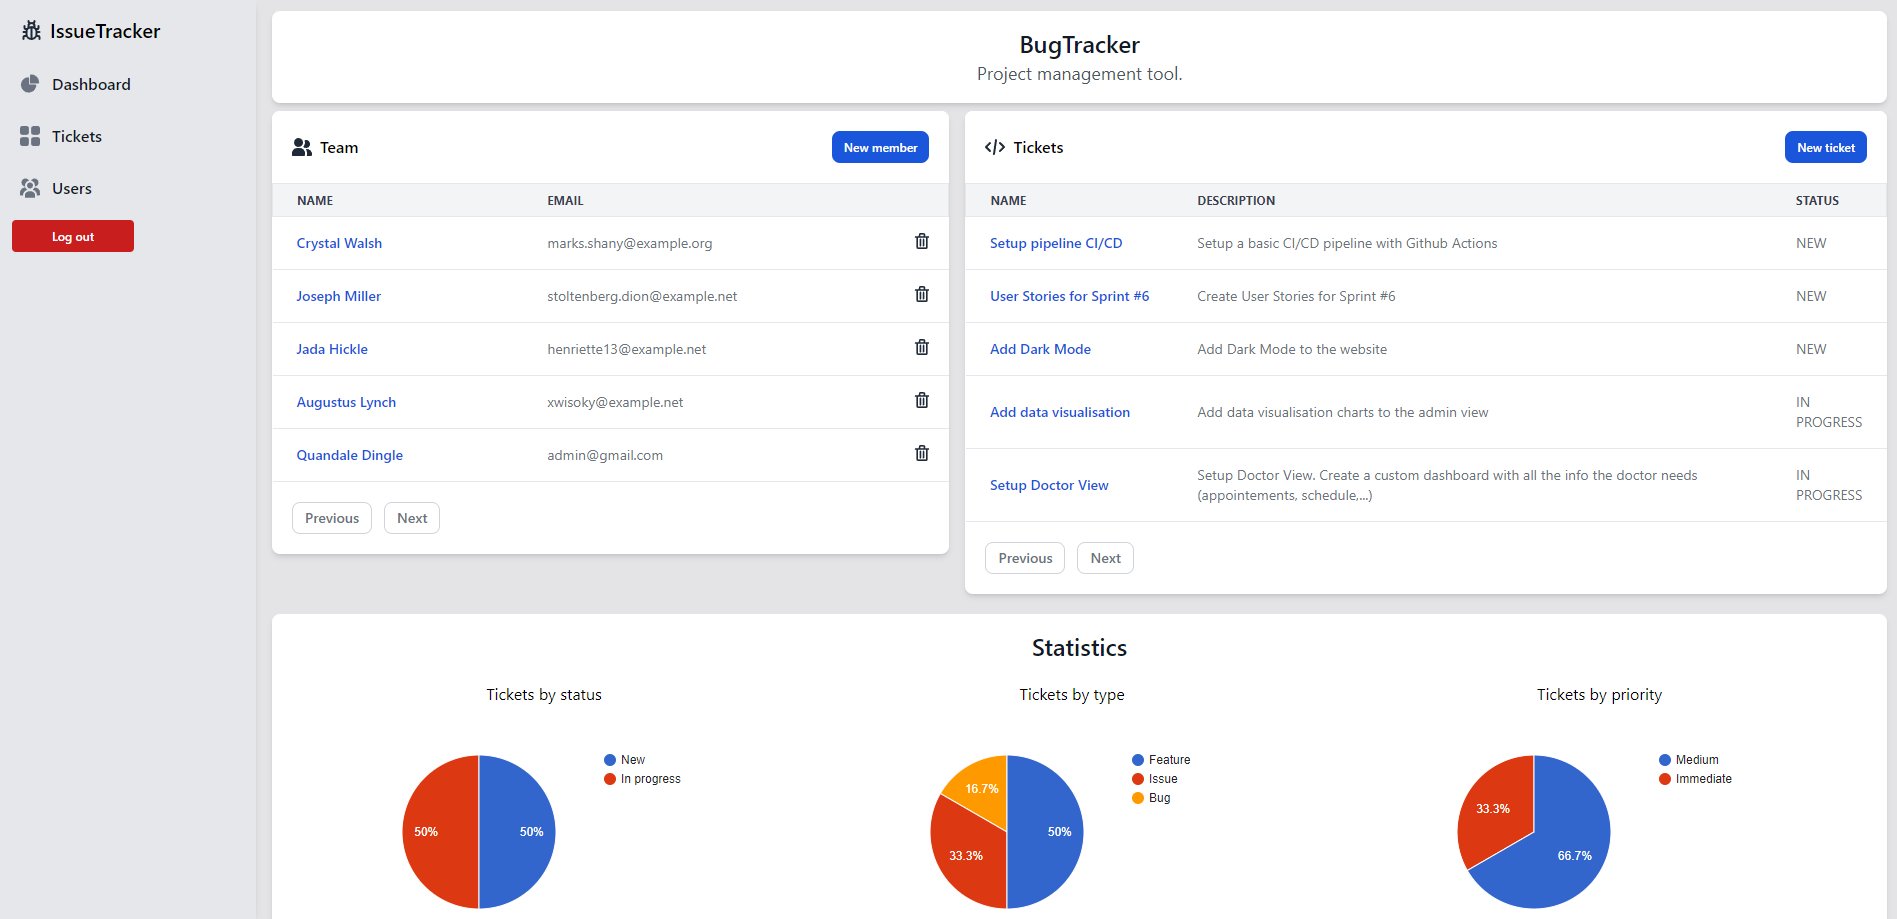
Task: Click the Team panel people icon
Action: (x=301, y=147)
